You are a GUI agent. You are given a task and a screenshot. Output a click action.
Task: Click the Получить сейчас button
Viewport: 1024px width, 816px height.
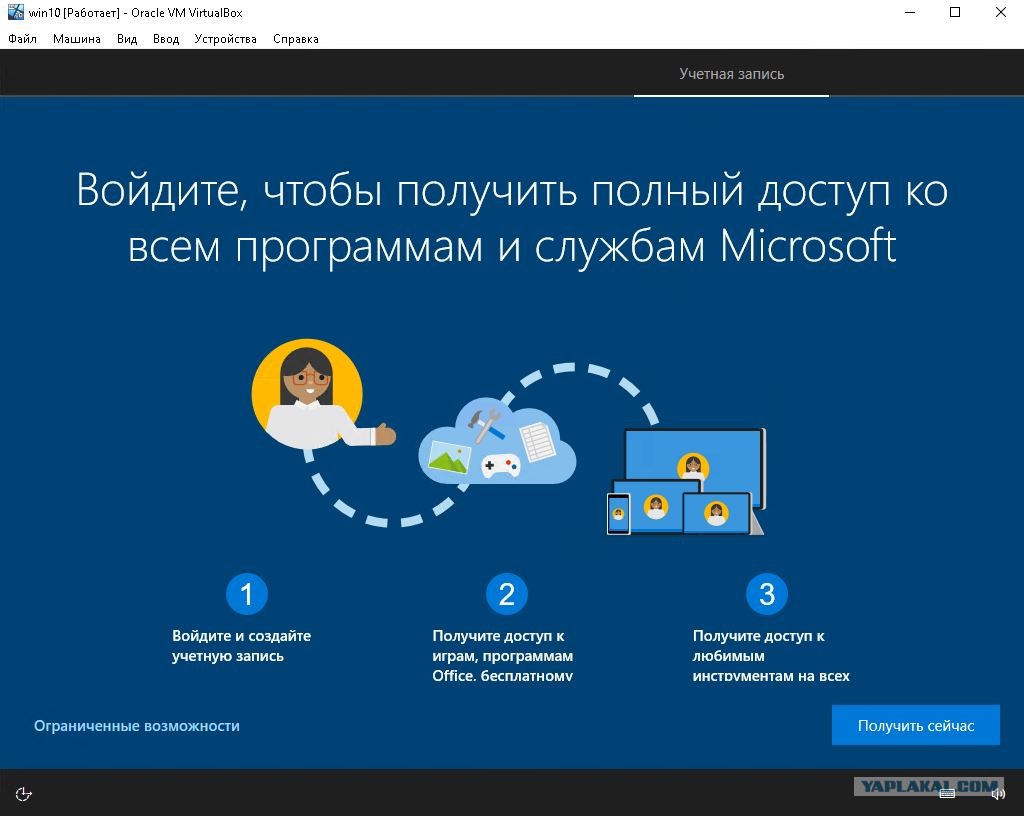pyautogui.click(x=916, y=725)
